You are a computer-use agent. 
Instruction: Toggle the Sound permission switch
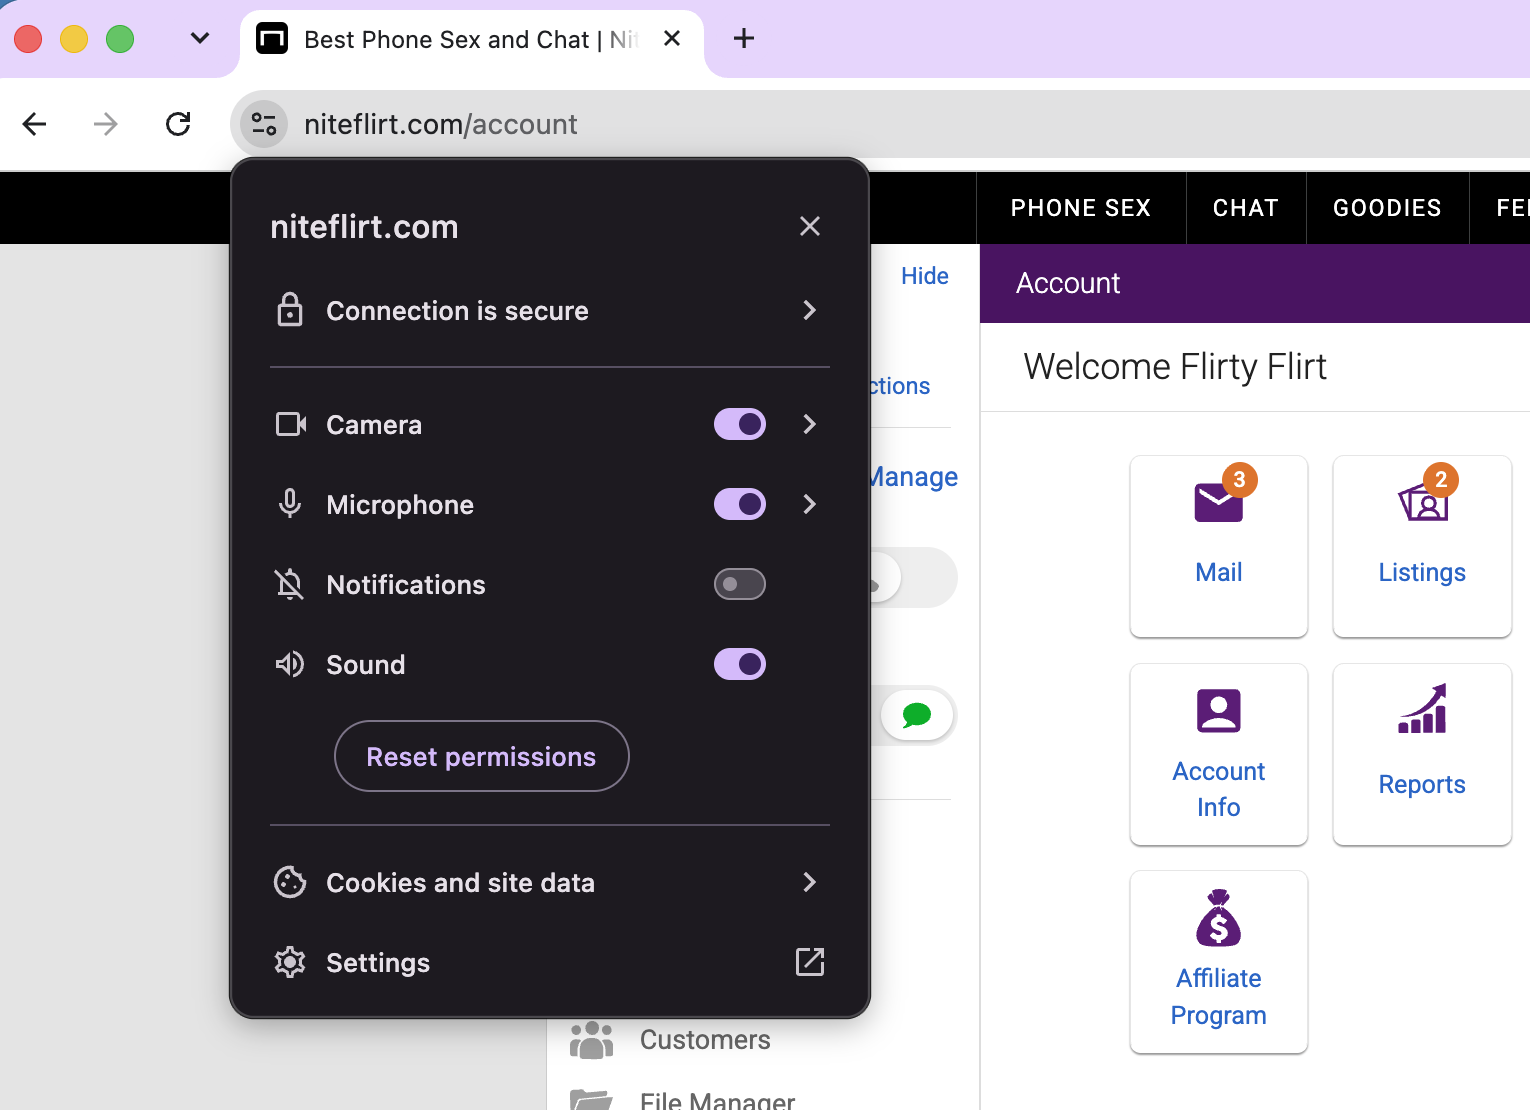tap(740, 664)
